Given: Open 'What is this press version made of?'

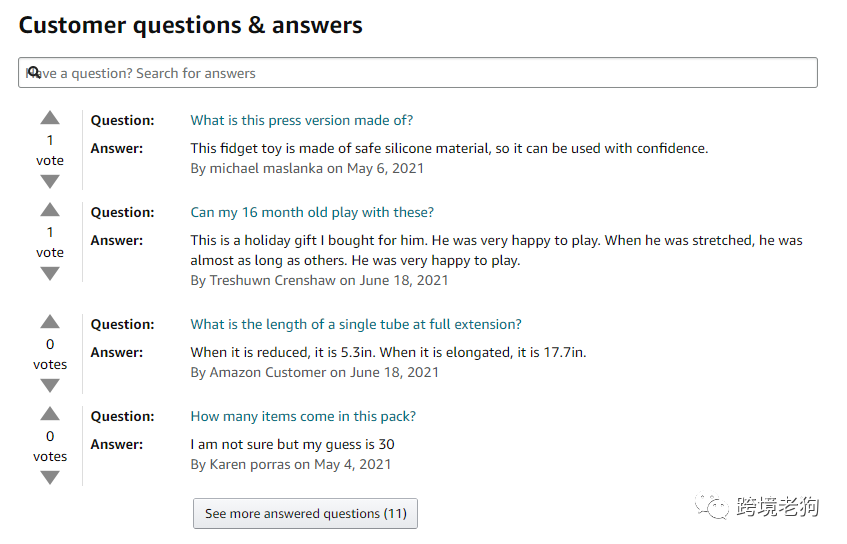Looking at the screenshot, I should 301,120.
